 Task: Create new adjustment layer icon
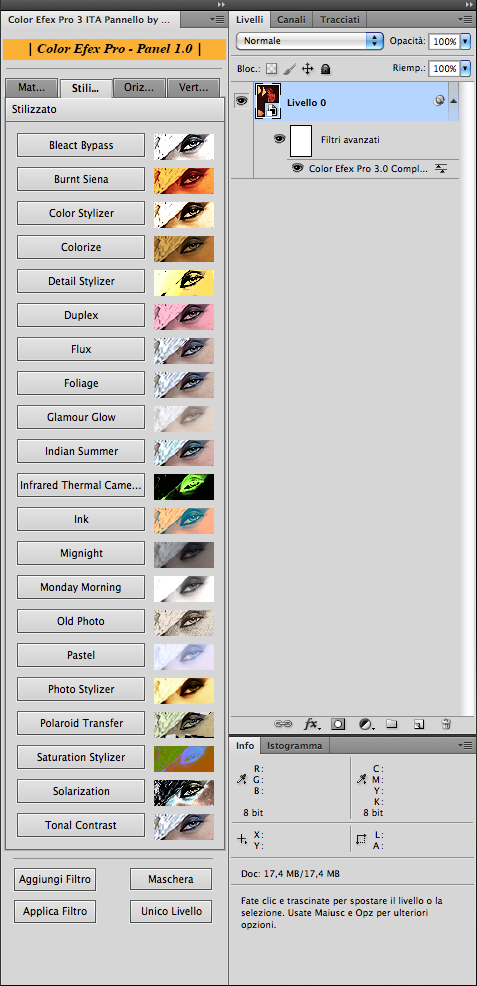click(366, 724)
